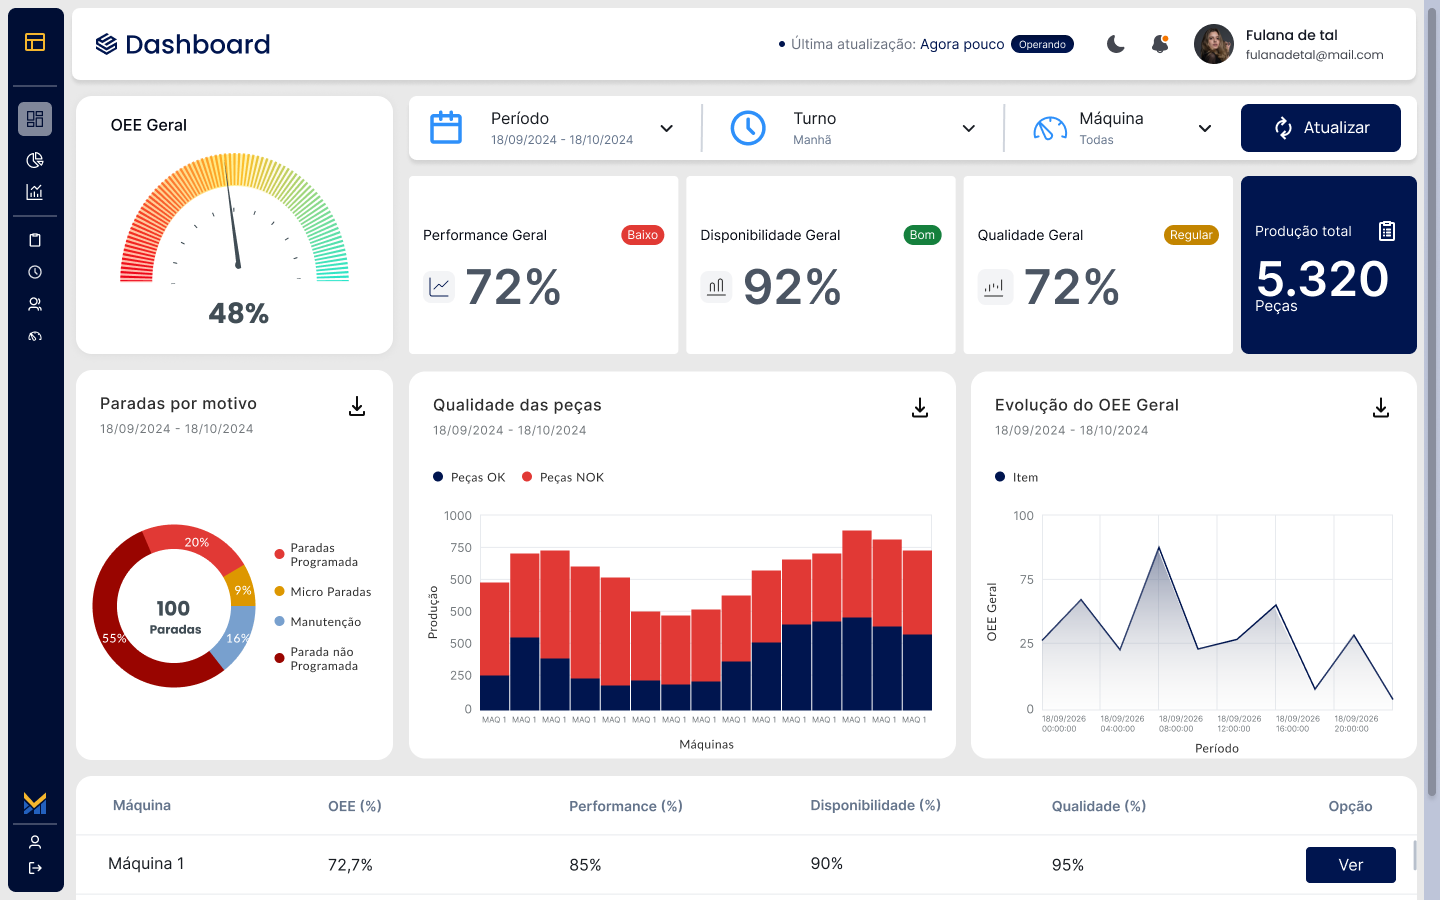
Task: Click the Bom badge on Disponibilidade Geral
Action: click(x=922, y=235)
